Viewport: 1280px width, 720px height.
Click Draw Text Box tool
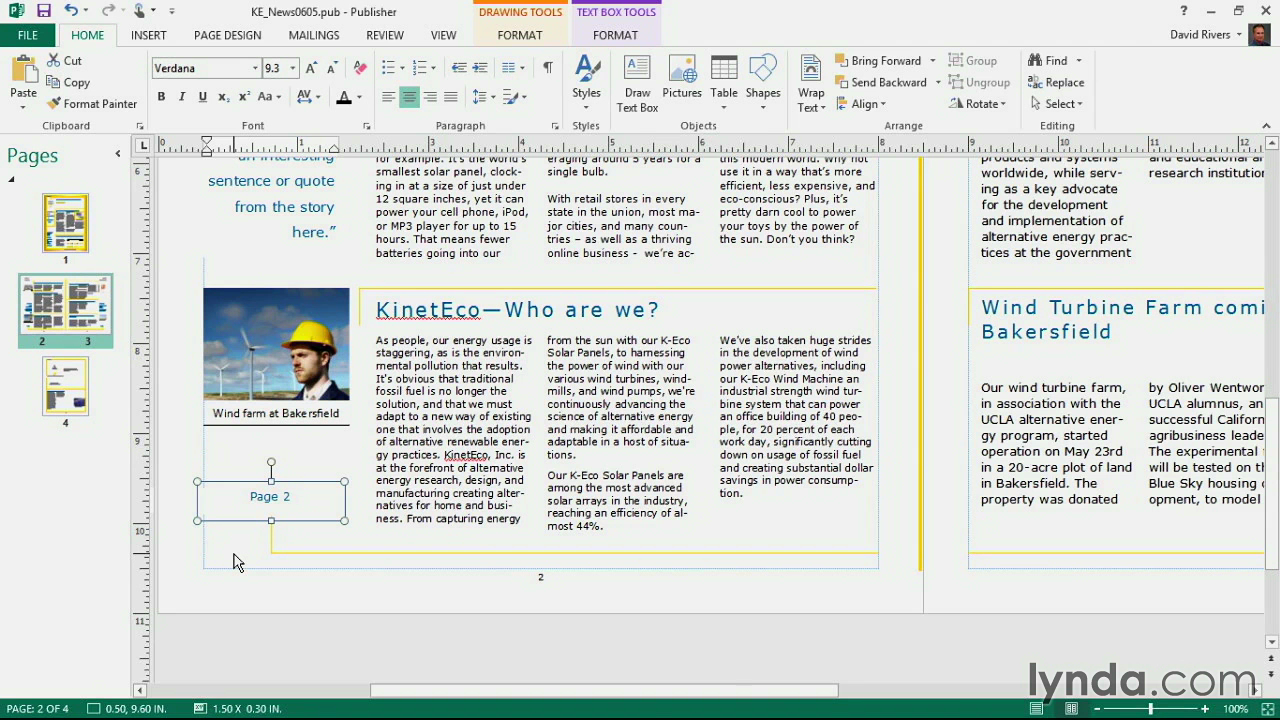[x=637, y=84]
